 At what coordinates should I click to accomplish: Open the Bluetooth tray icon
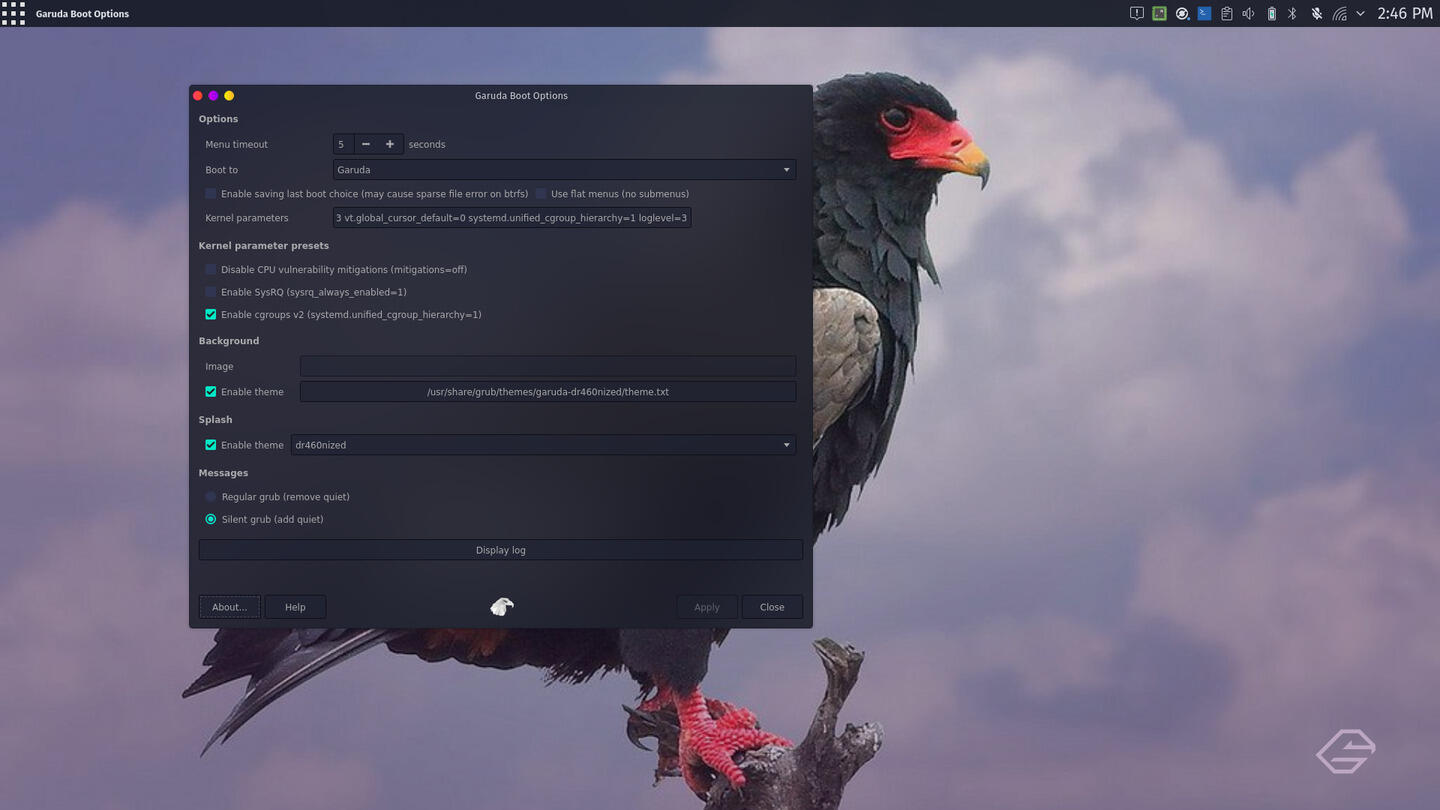tap(1292, 13)
